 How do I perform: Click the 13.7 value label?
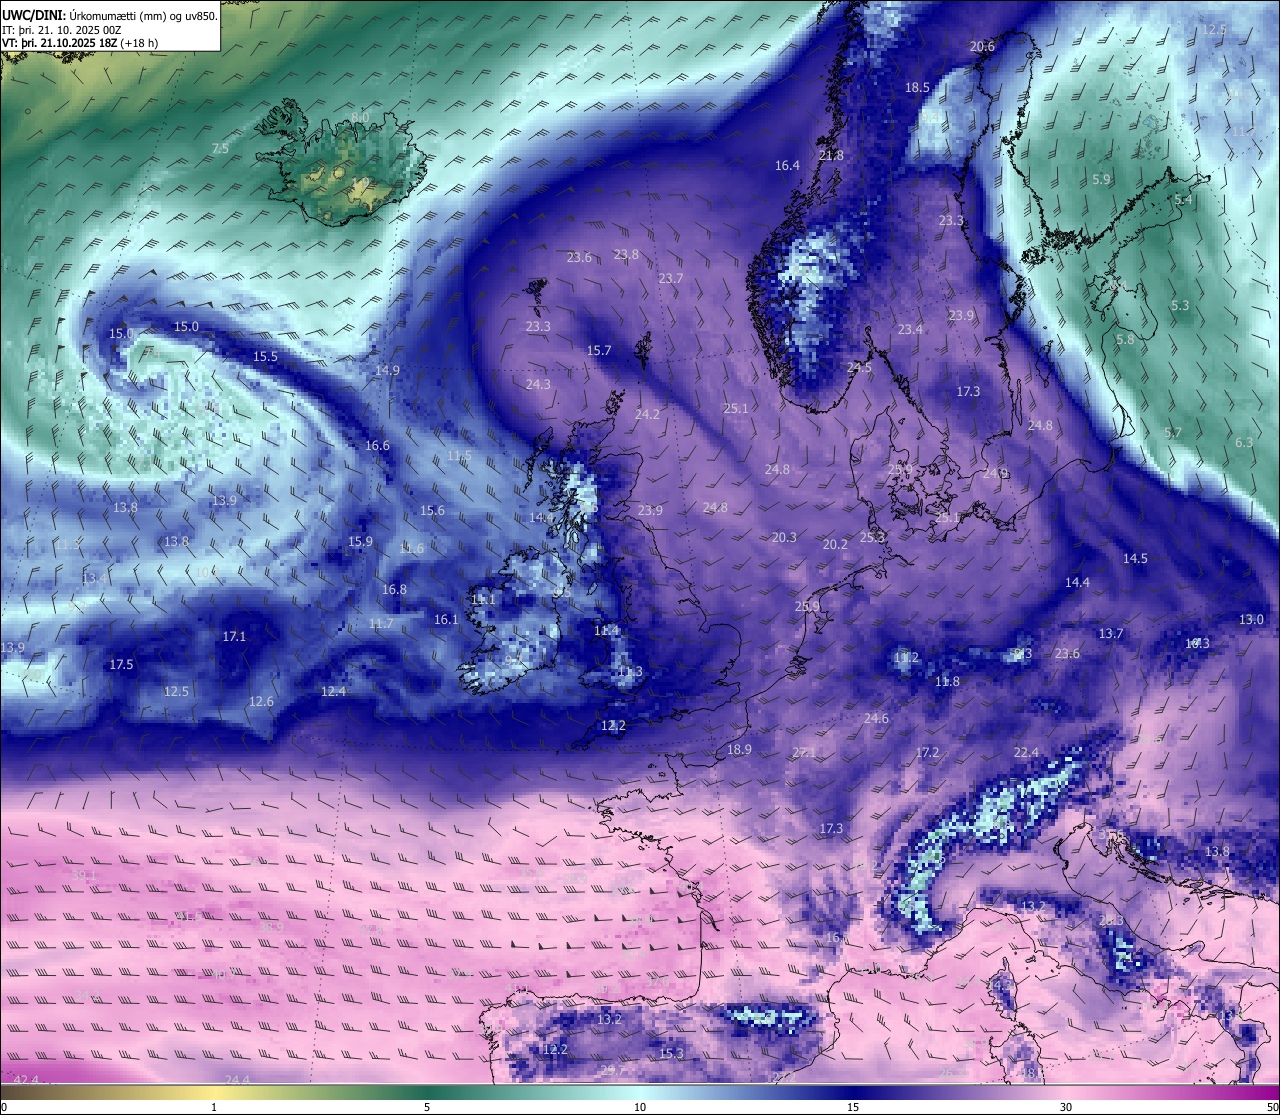(1111, 633)
